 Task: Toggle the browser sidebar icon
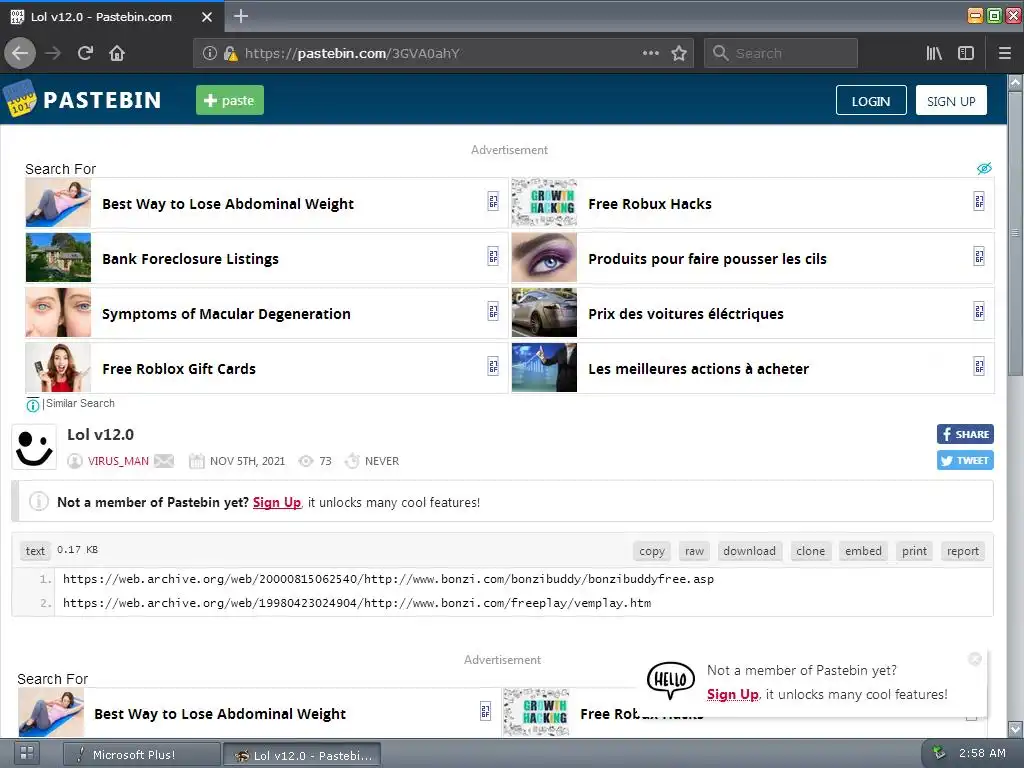pos(966,53)
